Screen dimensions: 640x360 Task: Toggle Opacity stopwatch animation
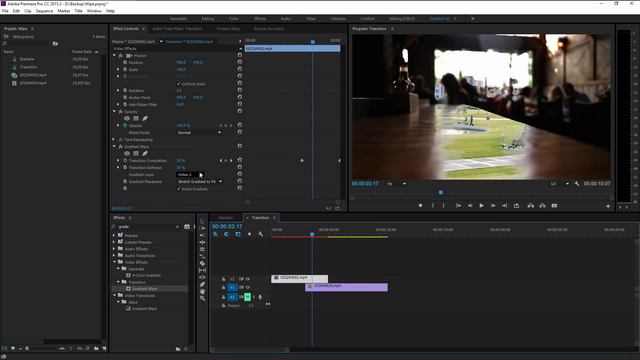(125, 125)
